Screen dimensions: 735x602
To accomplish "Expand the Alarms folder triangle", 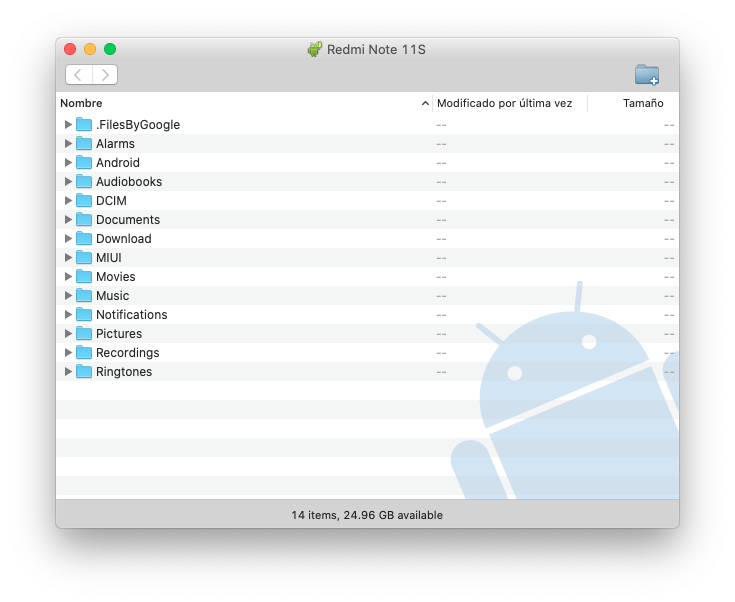I will point(68,143).
